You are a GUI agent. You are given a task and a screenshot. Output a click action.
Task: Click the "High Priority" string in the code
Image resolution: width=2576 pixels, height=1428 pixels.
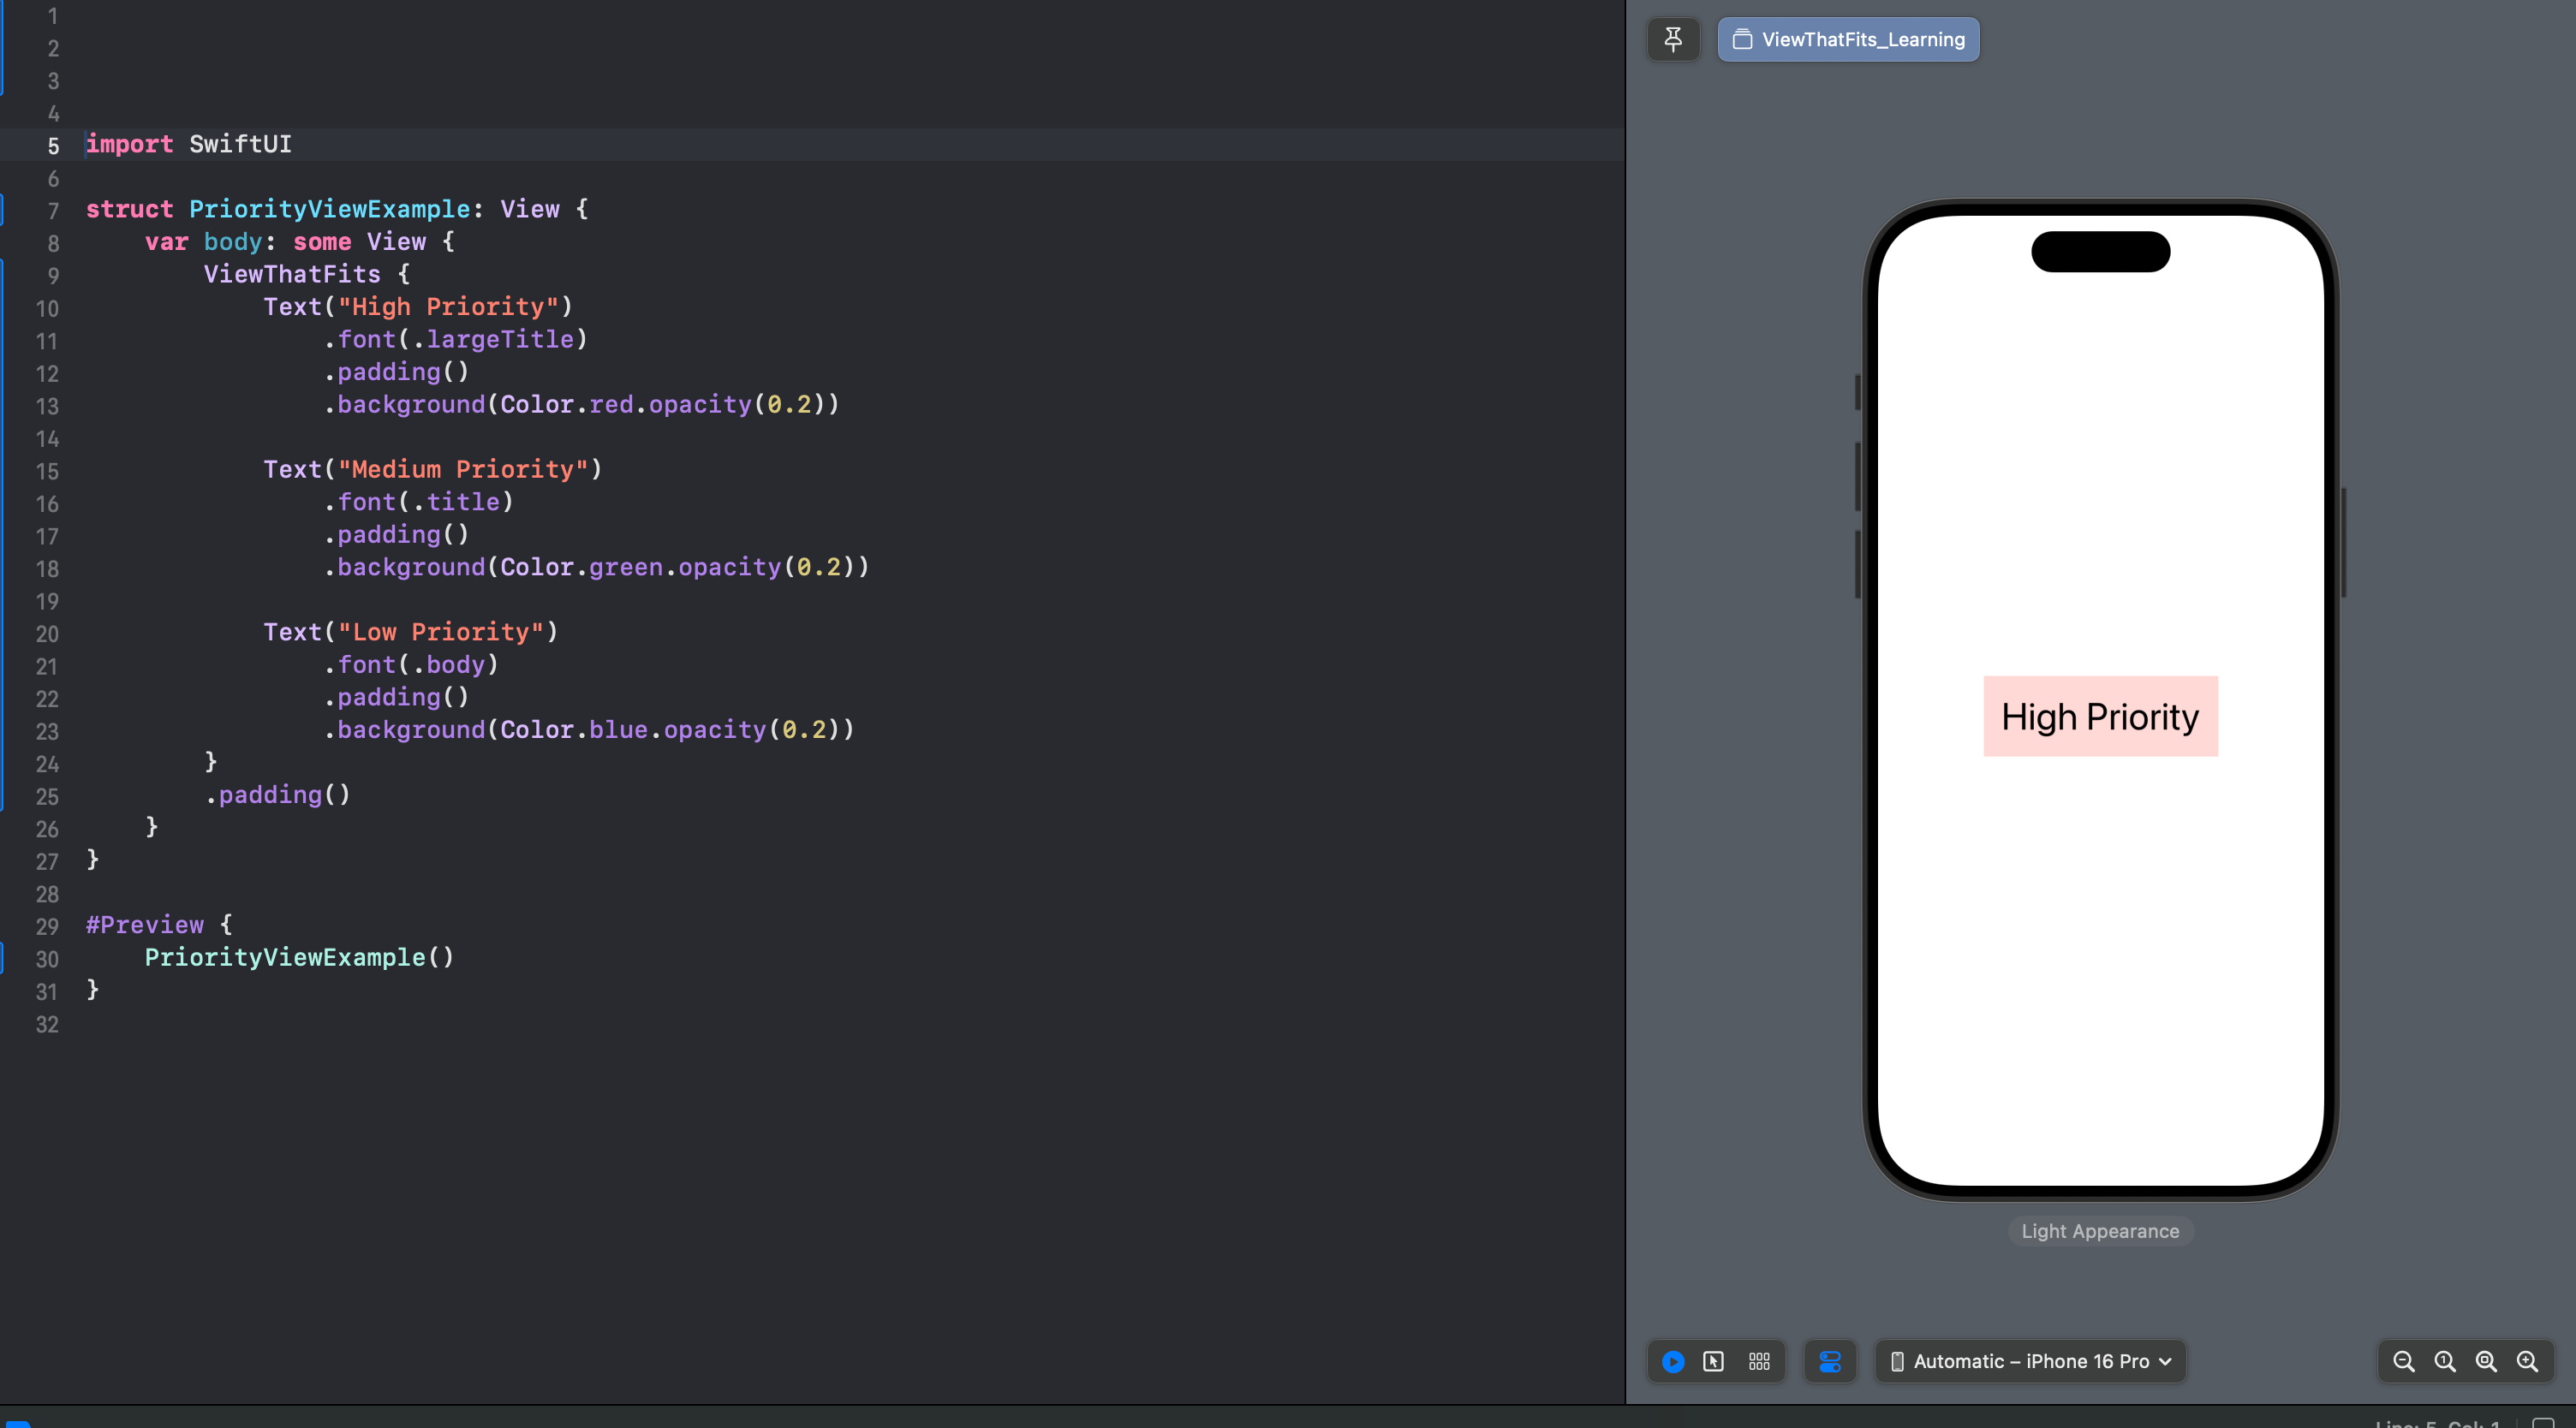point(448,307)
